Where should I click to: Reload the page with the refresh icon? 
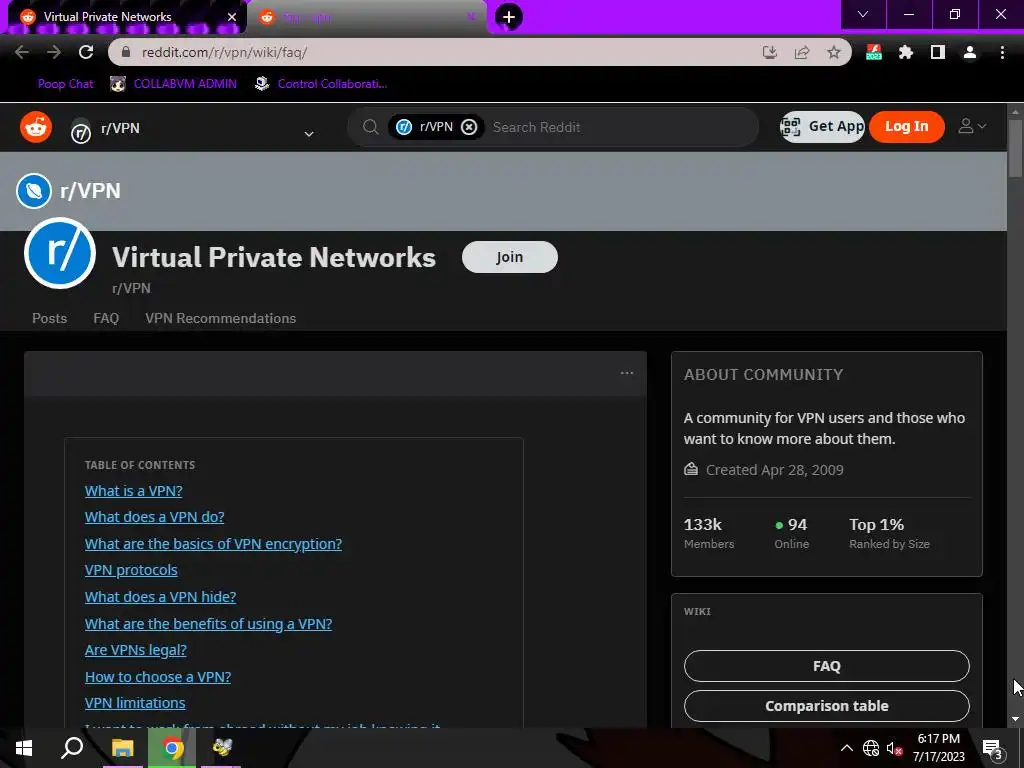pos(86,52)
